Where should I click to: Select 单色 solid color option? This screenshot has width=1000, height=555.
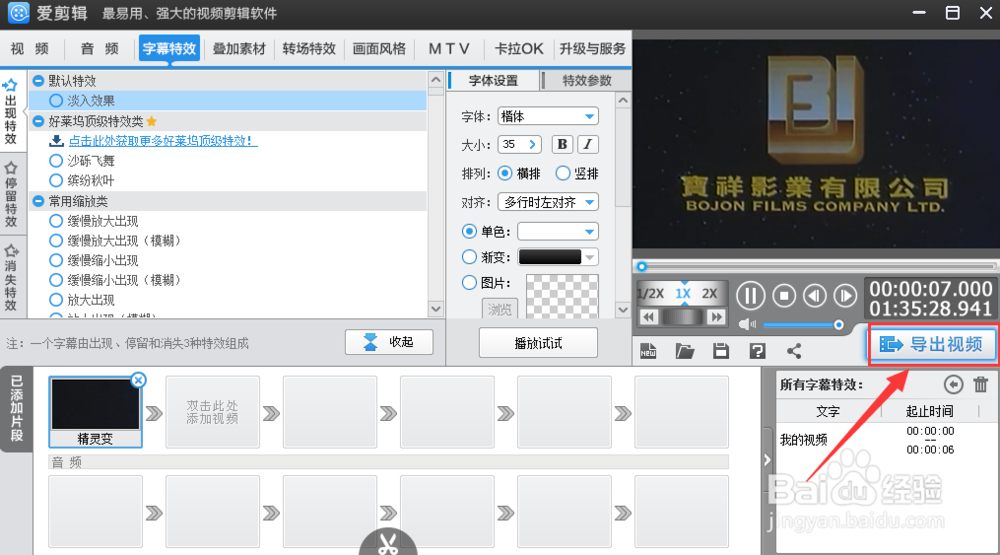point(469,231)
